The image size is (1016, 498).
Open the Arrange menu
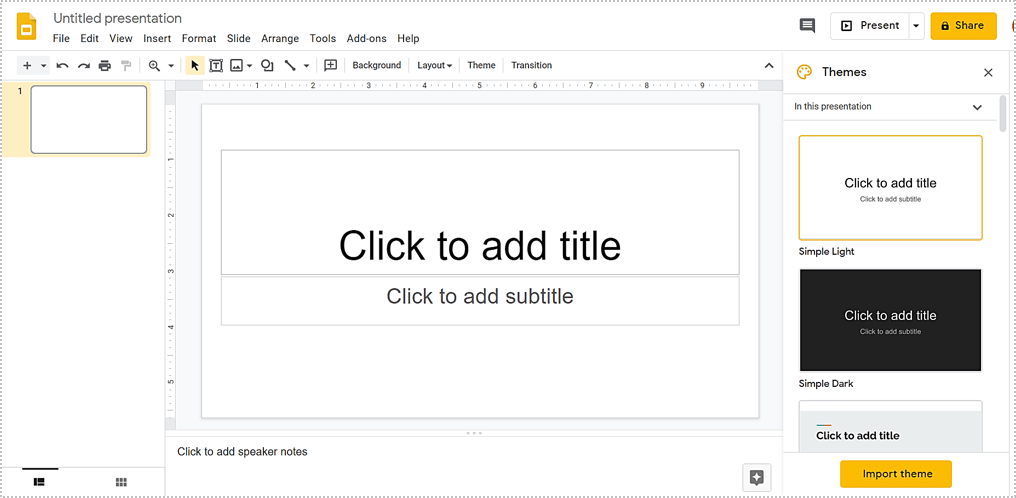coord(280,39)
